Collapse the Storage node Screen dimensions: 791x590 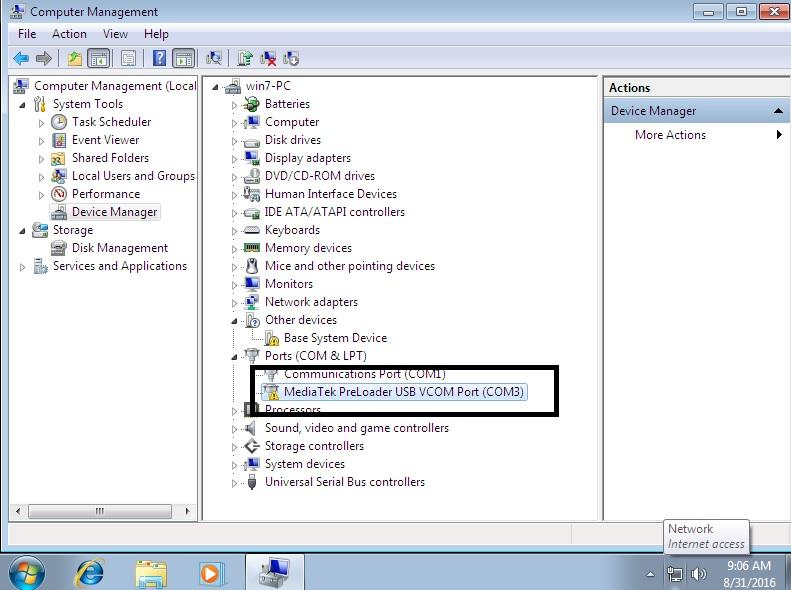[x=22, y=231]
